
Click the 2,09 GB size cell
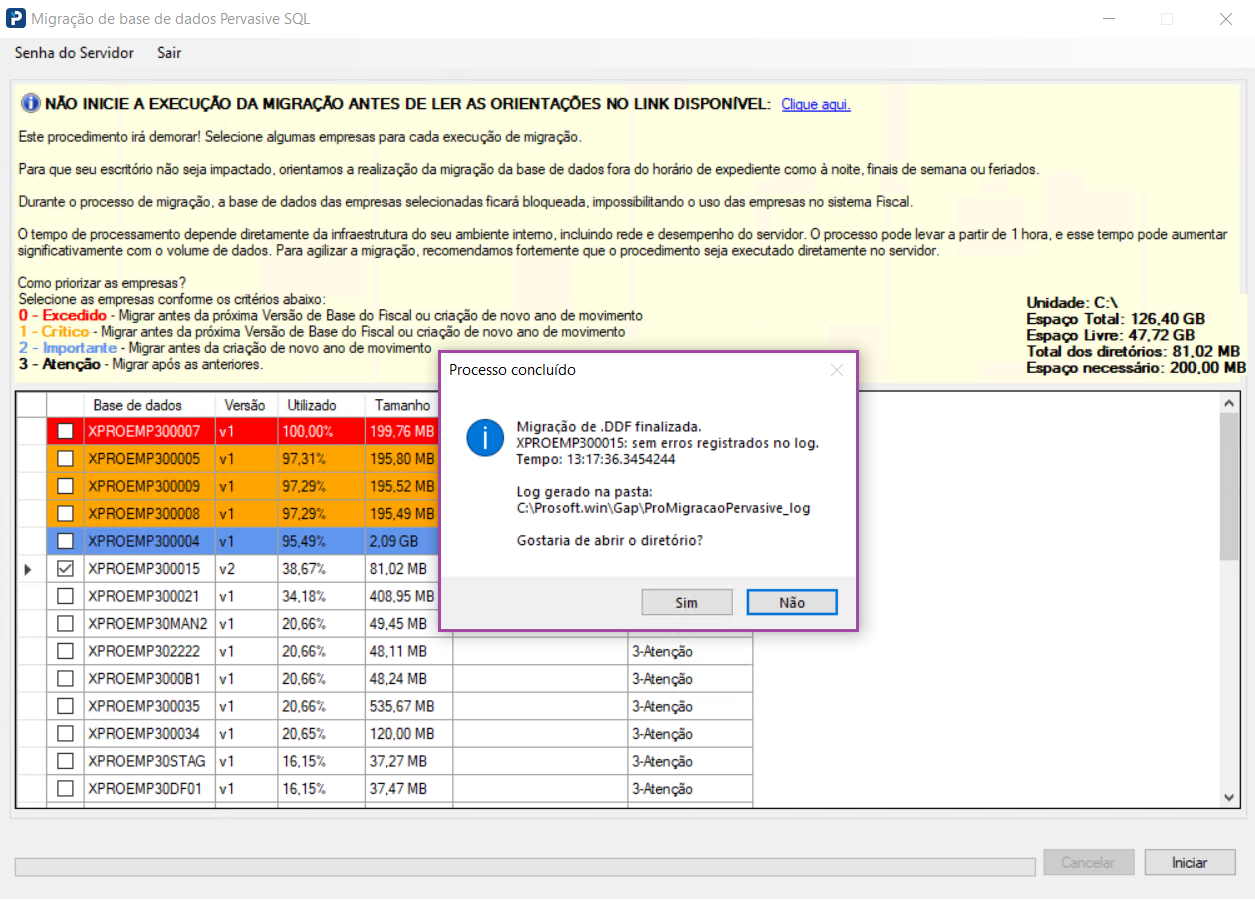coord(403,541)
